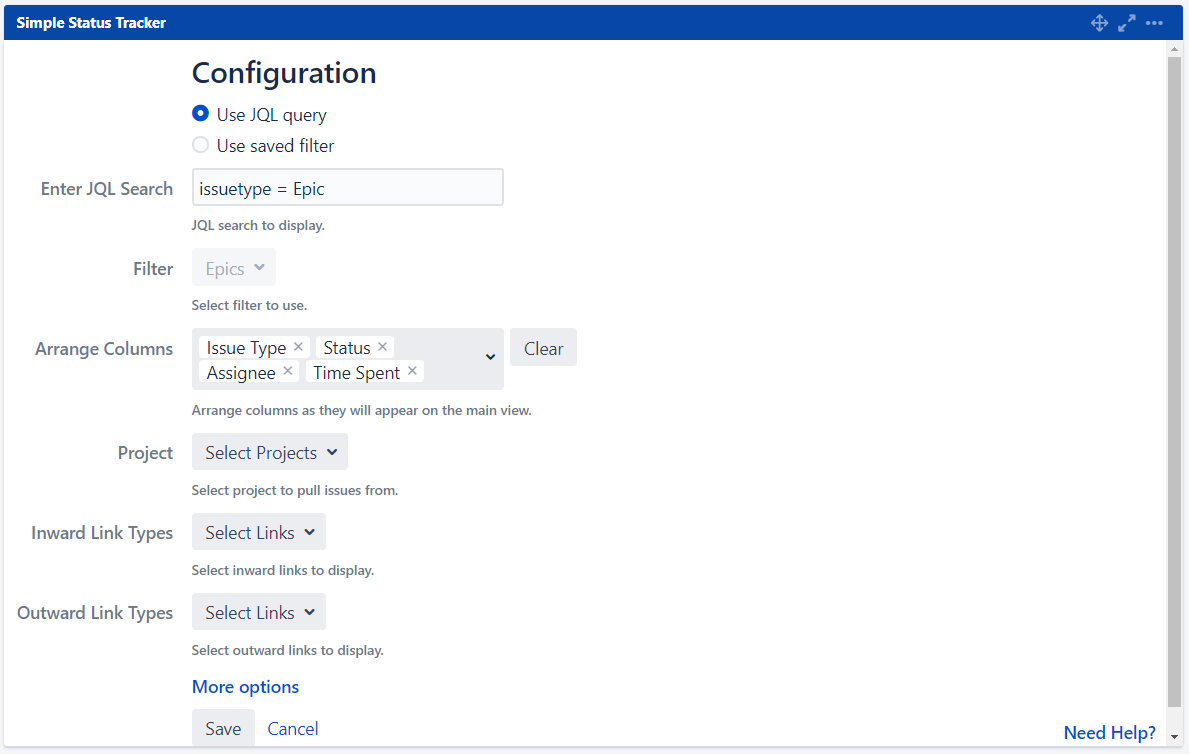This screenshot has width=1189, height=754.
Task: Open the Outward Link Types Select Links dropdown
Action: (259, 612)
